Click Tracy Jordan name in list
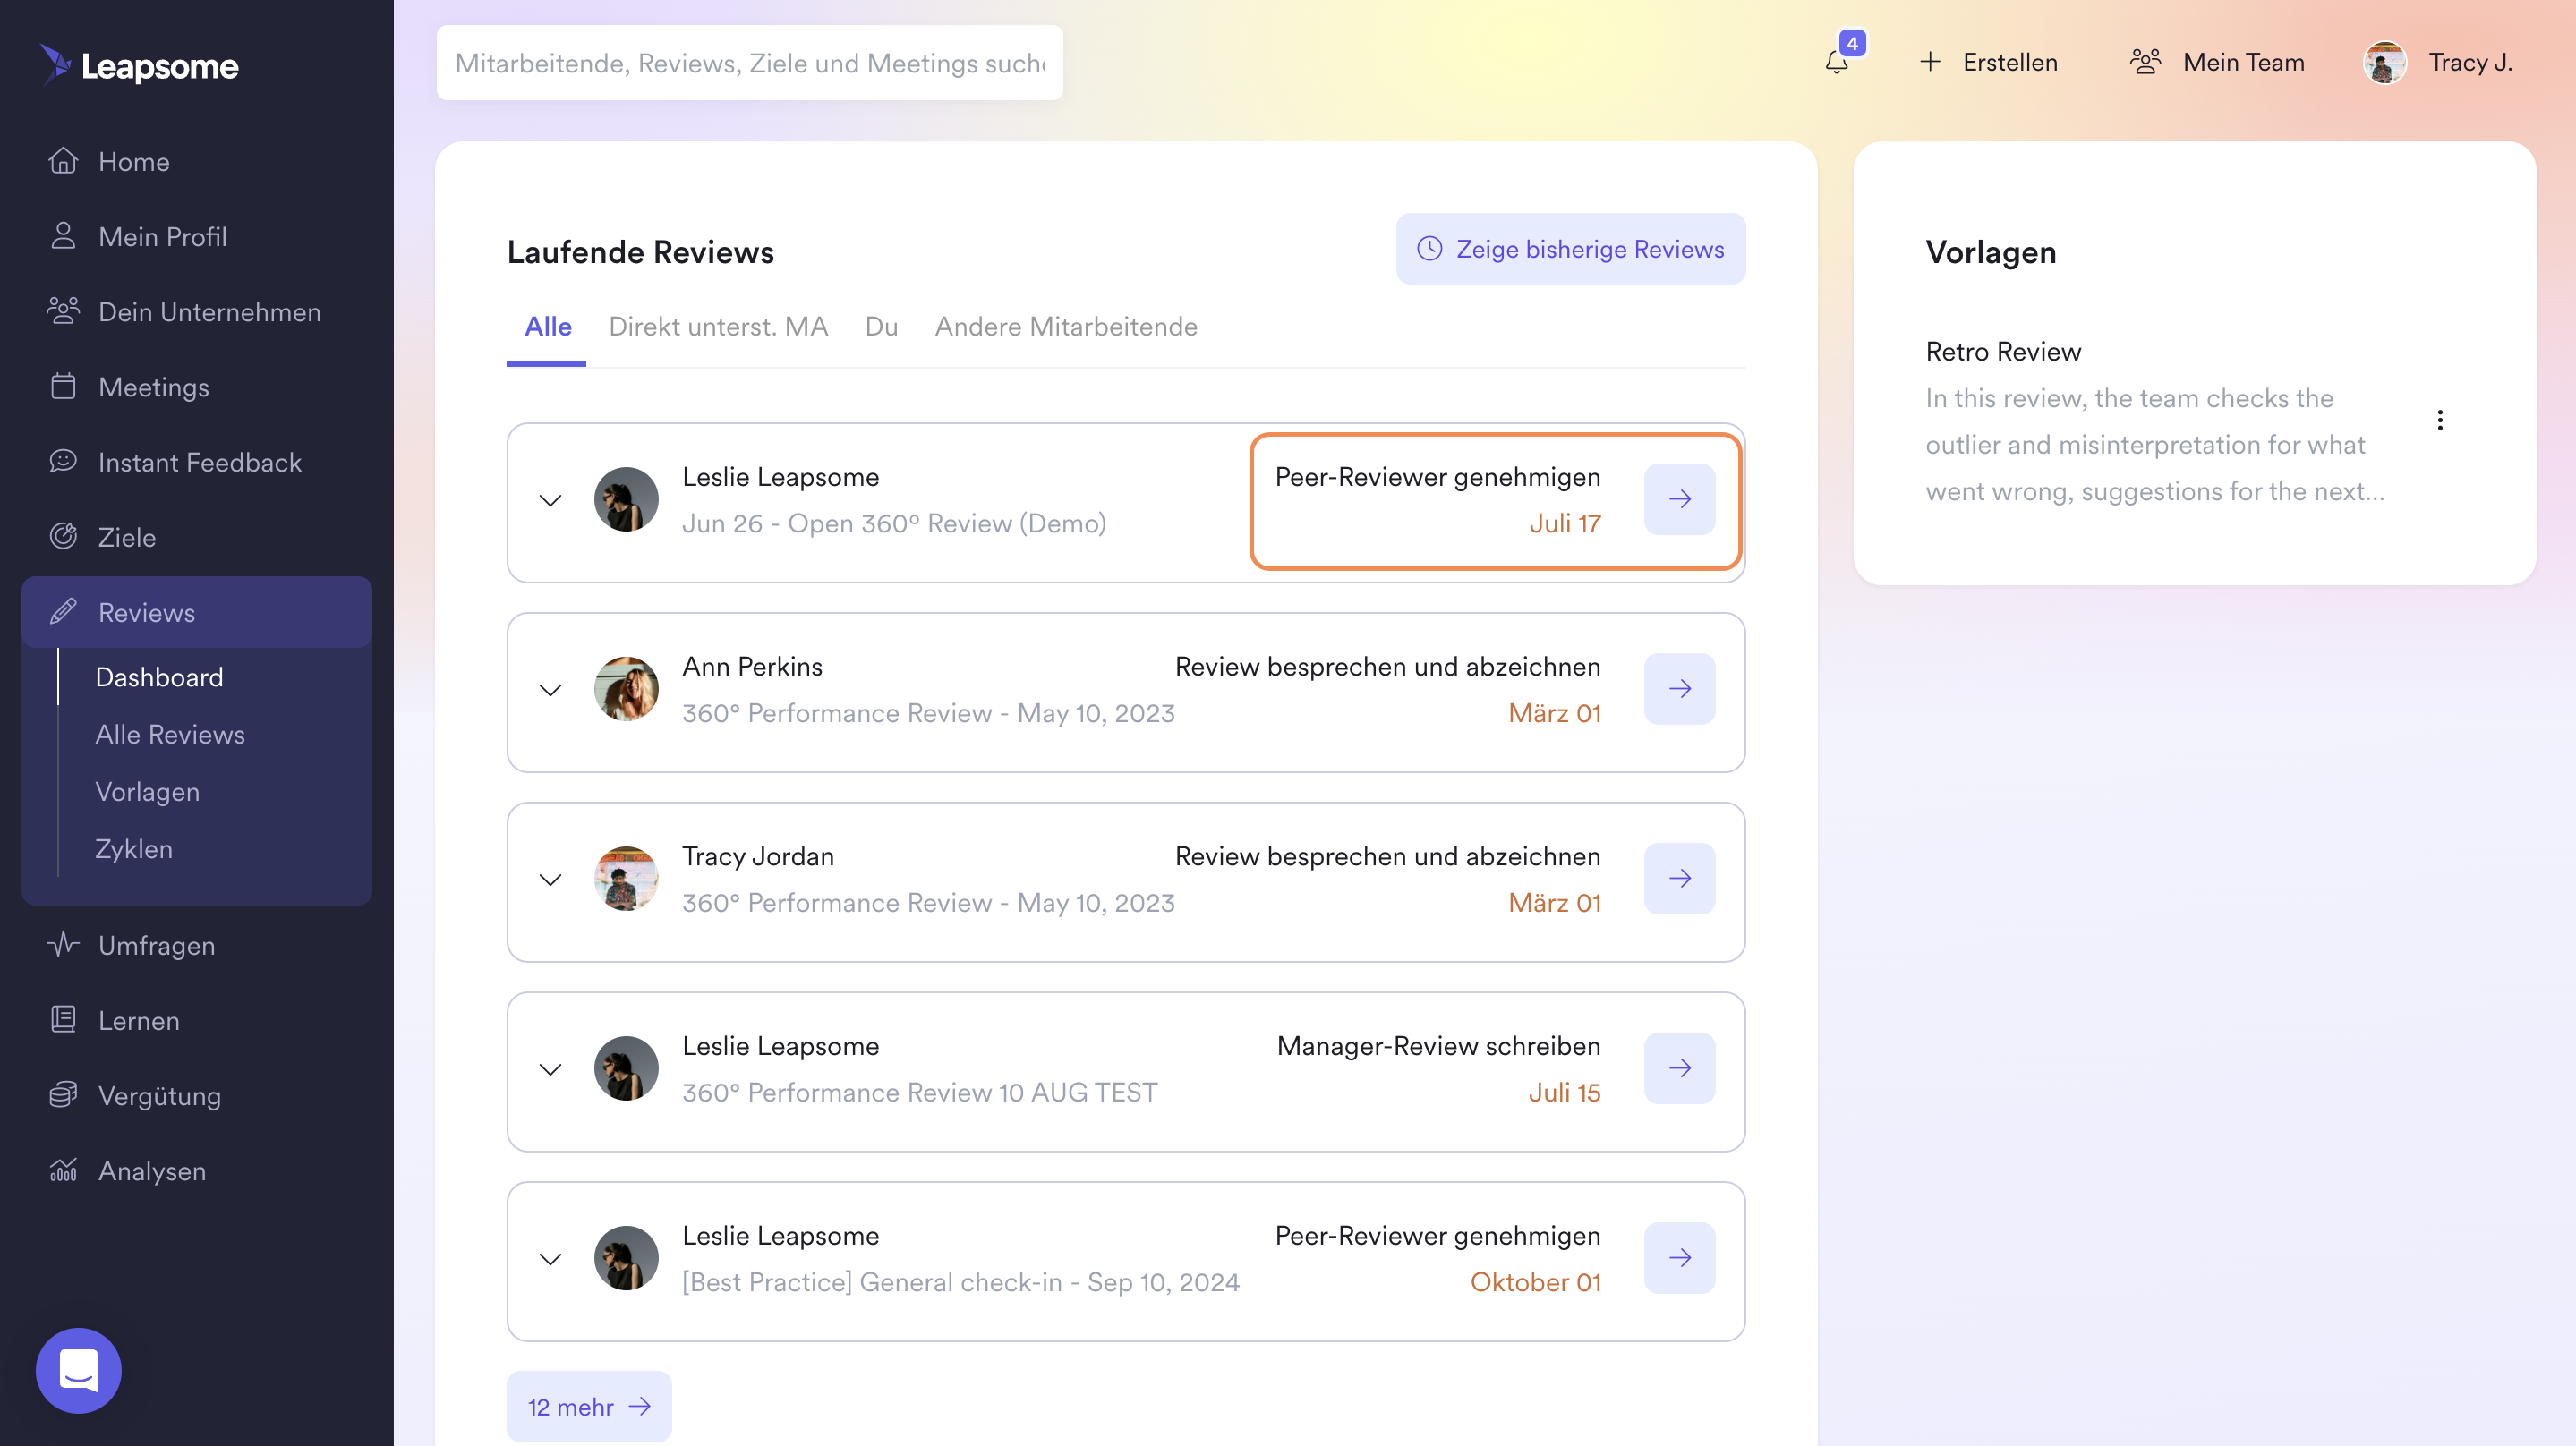Viewport: 2576px width, 1446px height. click(758, 856)
